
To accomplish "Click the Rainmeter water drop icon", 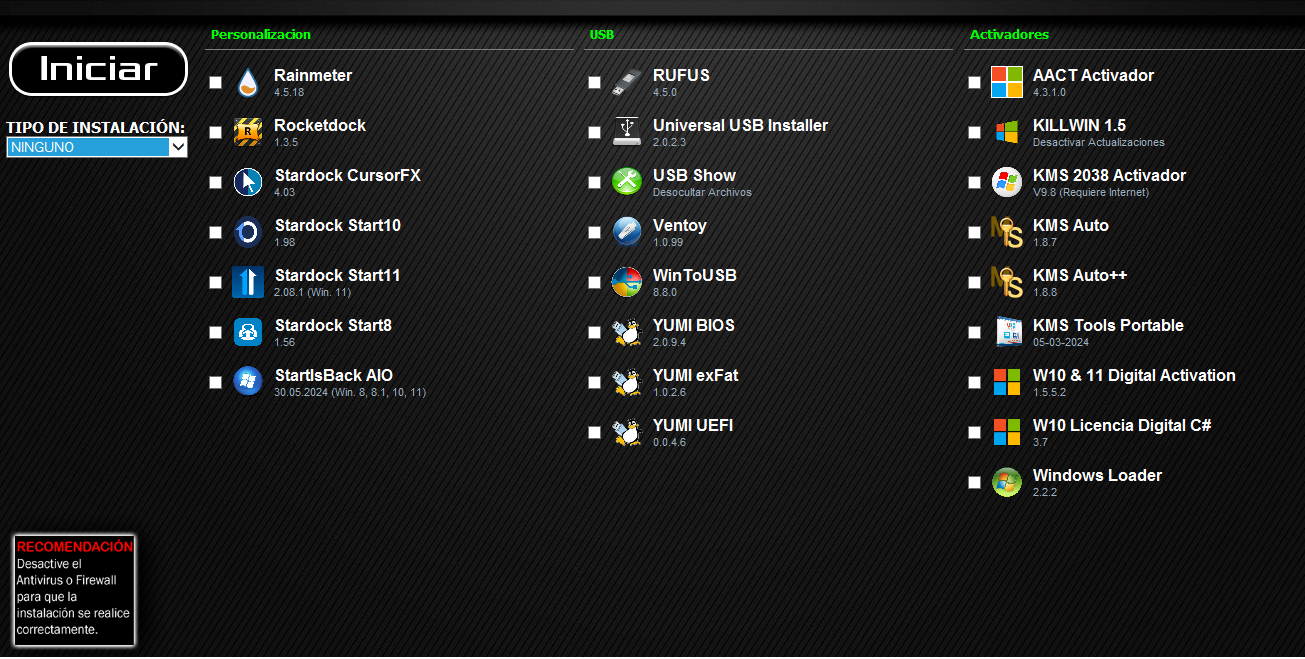I will (247, 82).
